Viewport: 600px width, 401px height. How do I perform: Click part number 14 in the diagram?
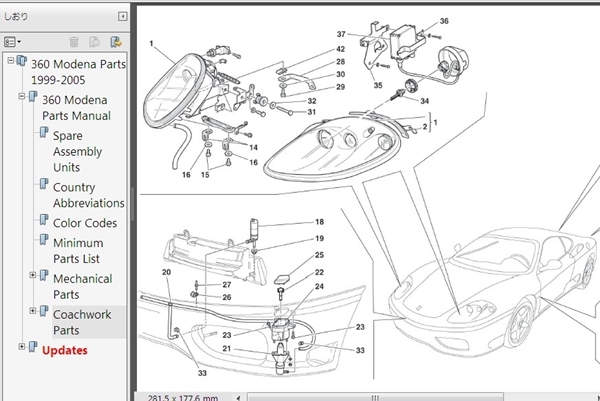tap(253, 147)
